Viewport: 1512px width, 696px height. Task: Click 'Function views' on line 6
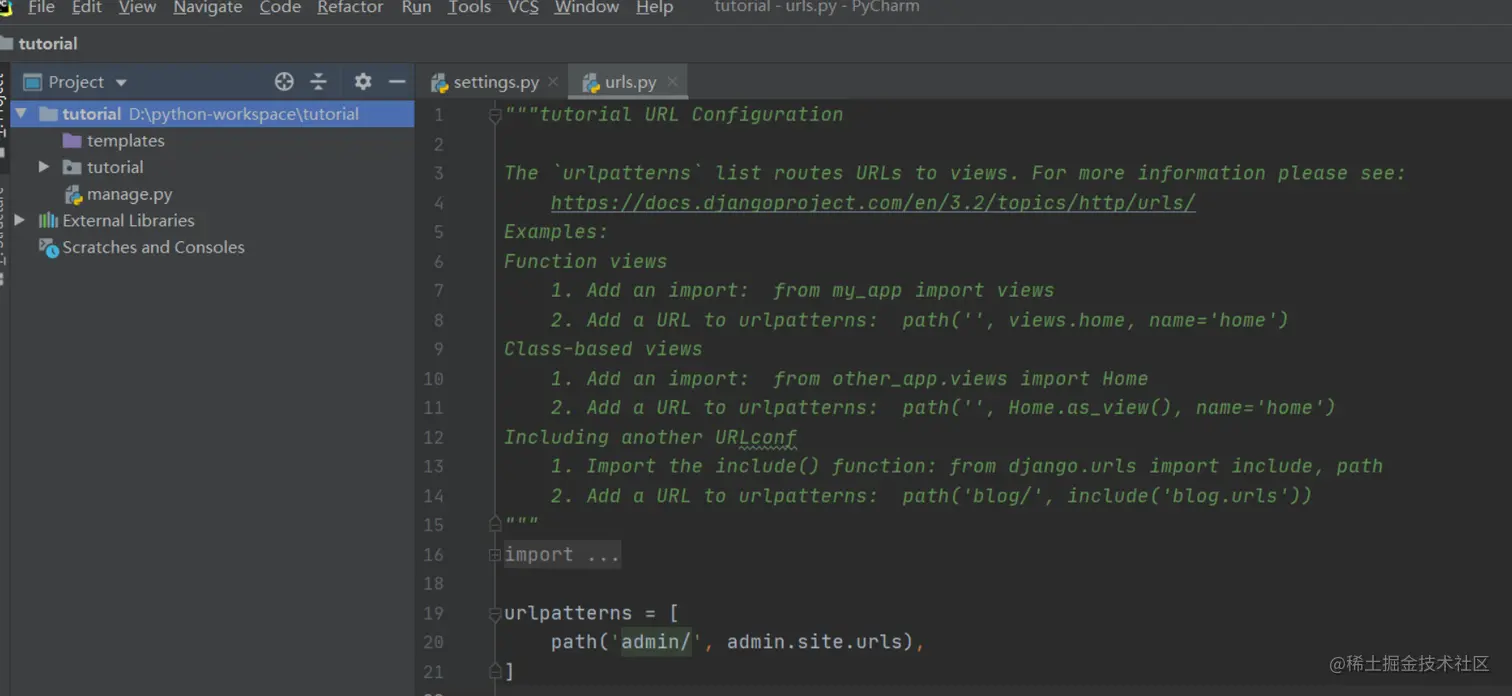coord(585,261)
